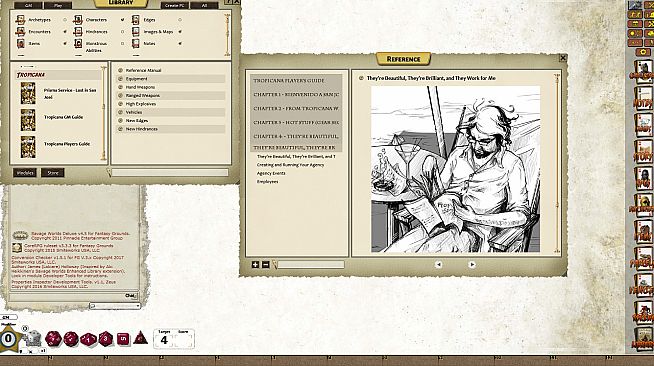Pick the triangular d4 red die
The image size is (654, 366).
141,338
